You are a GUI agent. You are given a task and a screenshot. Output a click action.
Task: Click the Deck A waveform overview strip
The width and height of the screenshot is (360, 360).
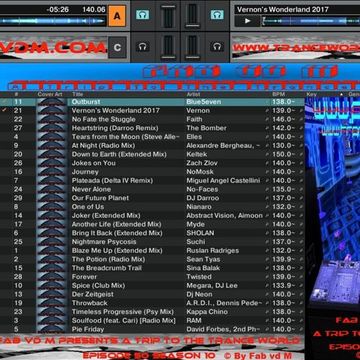tap(53, 21)
